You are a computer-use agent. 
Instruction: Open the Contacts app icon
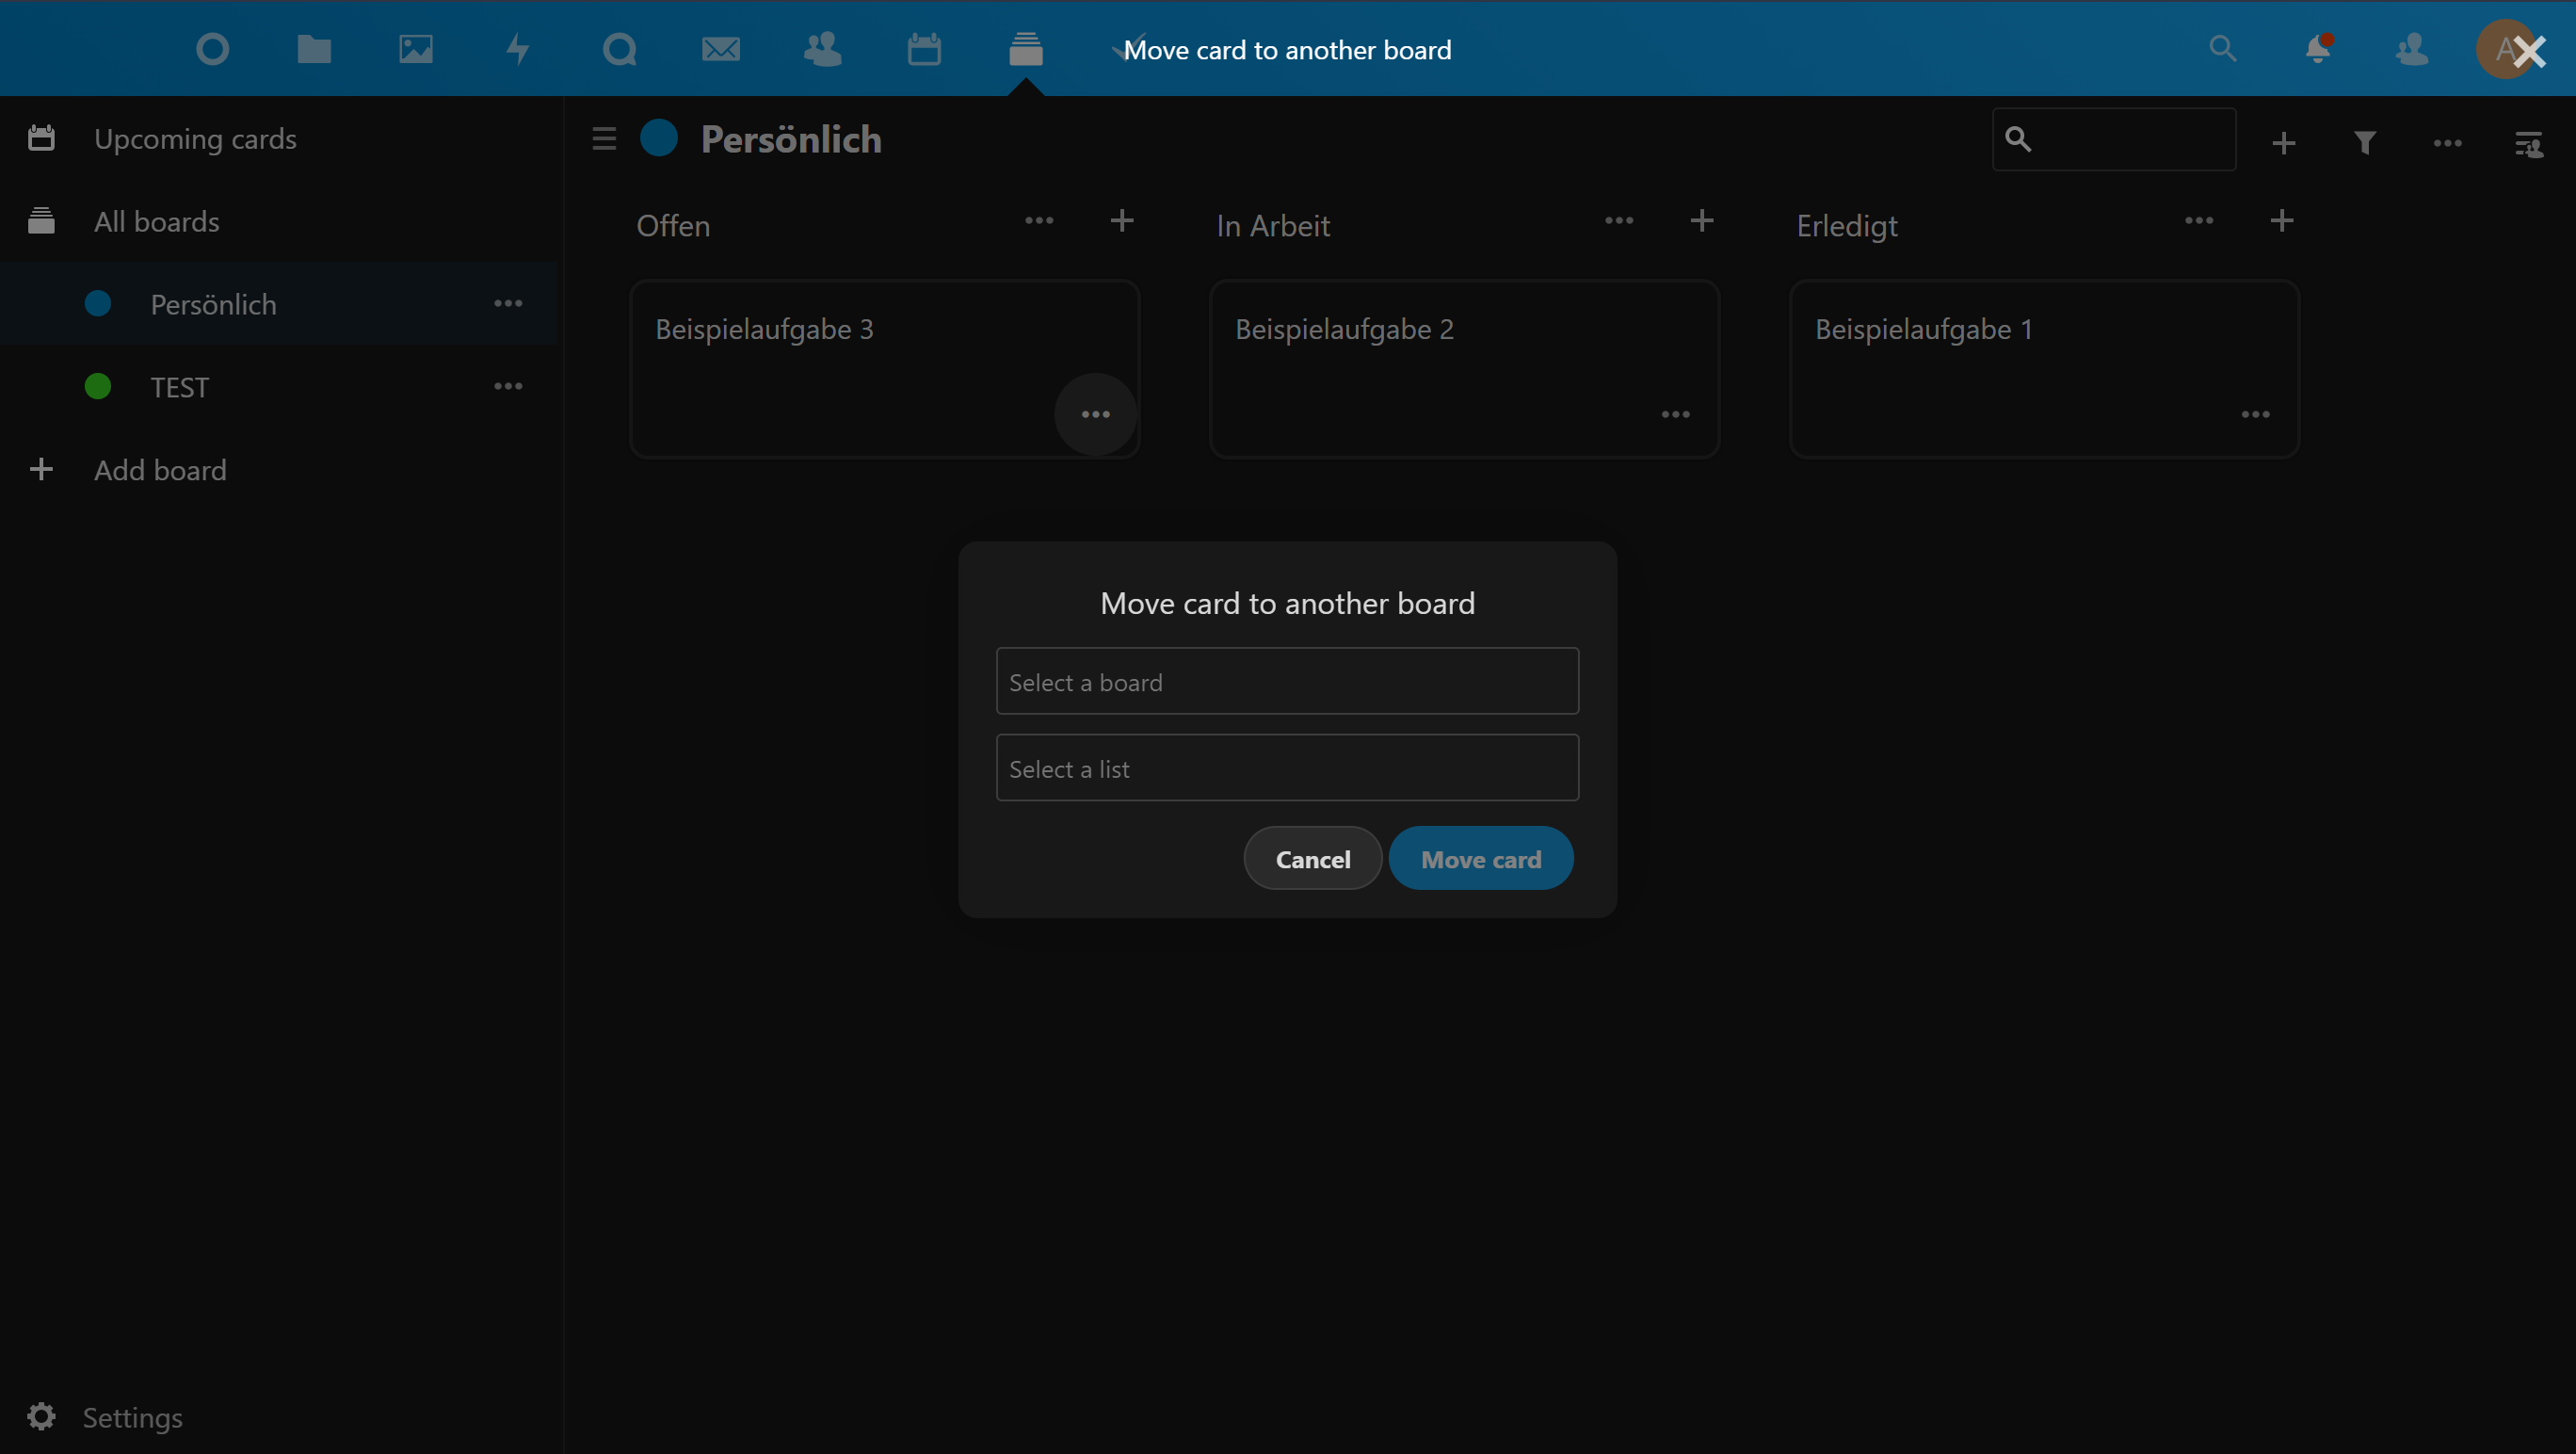click(x=822, y=49)
